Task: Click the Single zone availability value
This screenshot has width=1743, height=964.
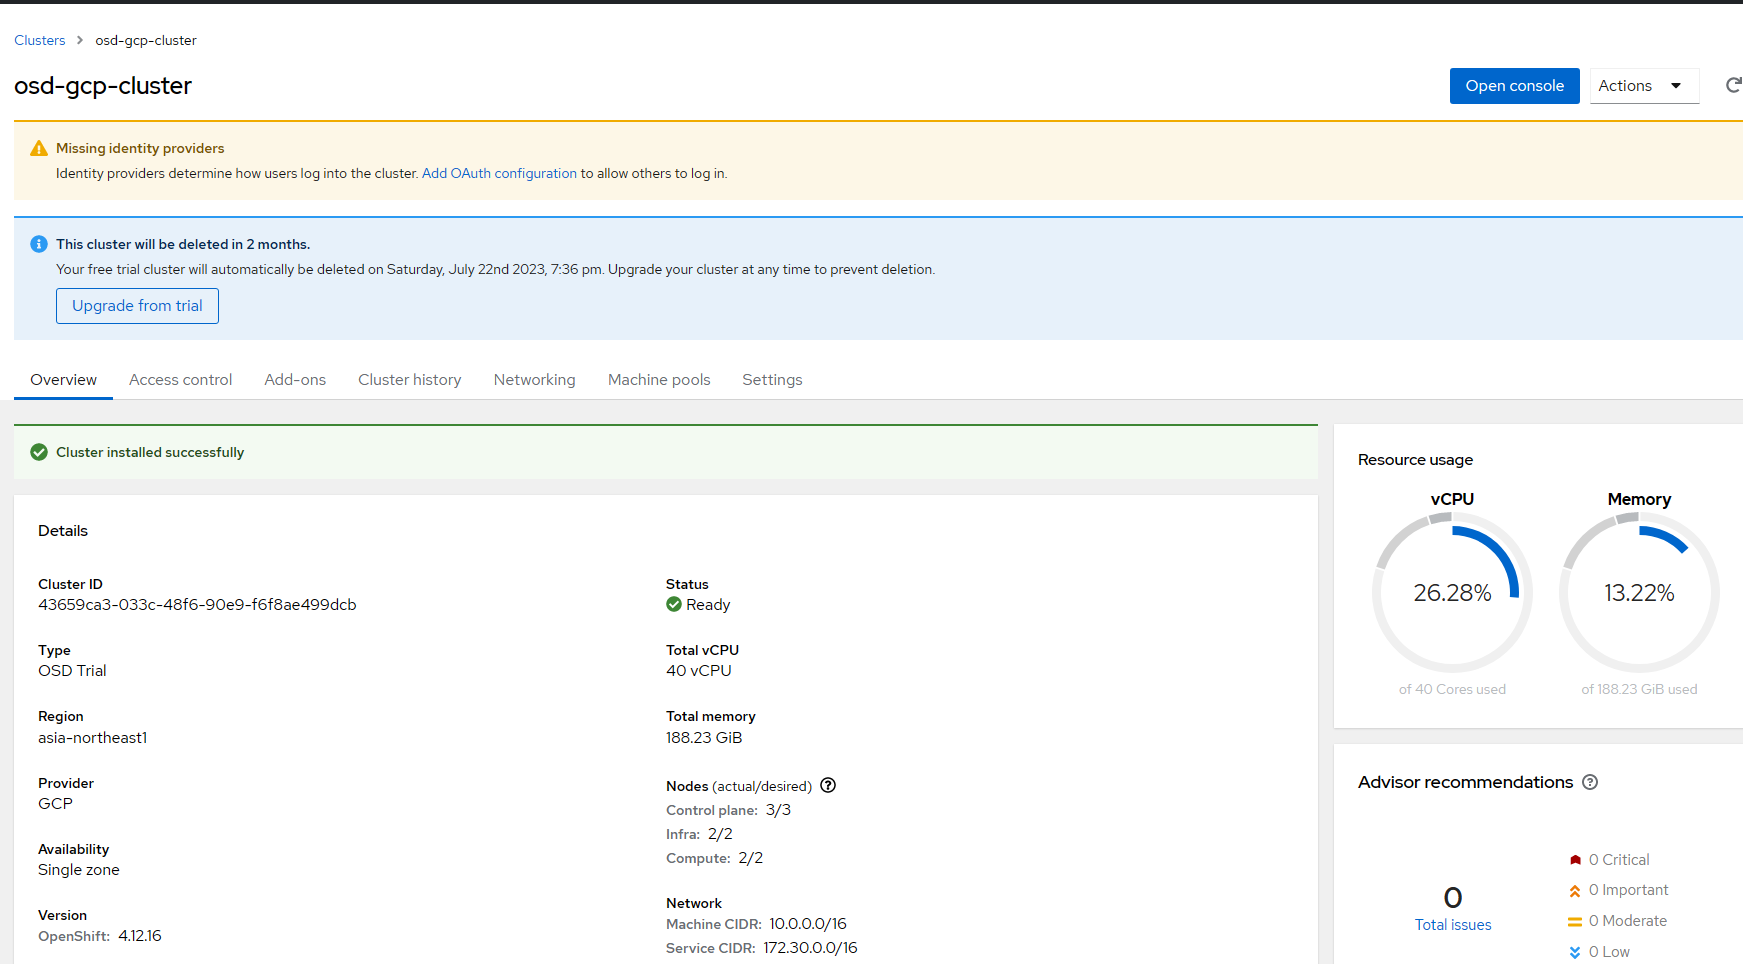Action: click(x=79, y=870)
